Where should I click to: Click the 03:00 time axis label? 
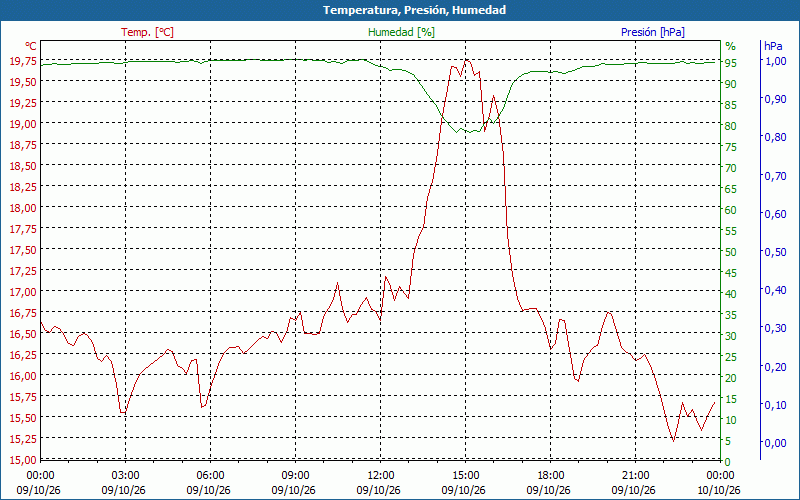point(126,476)
